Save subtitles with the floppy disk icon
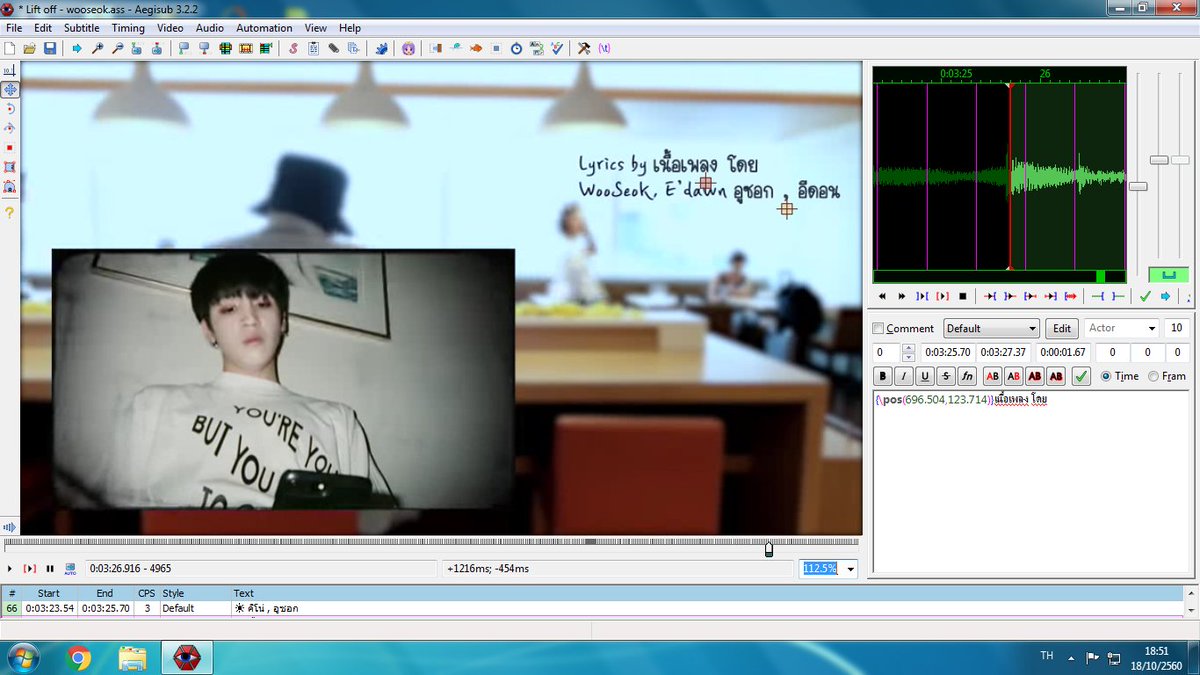The height and width of the screenshot is (675, 1200). tap(49, 48)
